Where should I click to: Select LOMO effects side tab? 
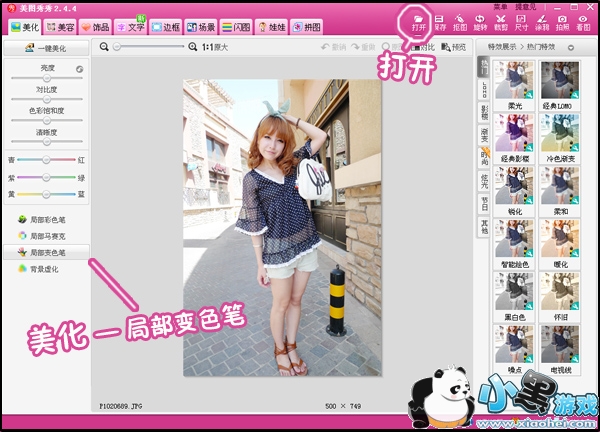[484, 90]
